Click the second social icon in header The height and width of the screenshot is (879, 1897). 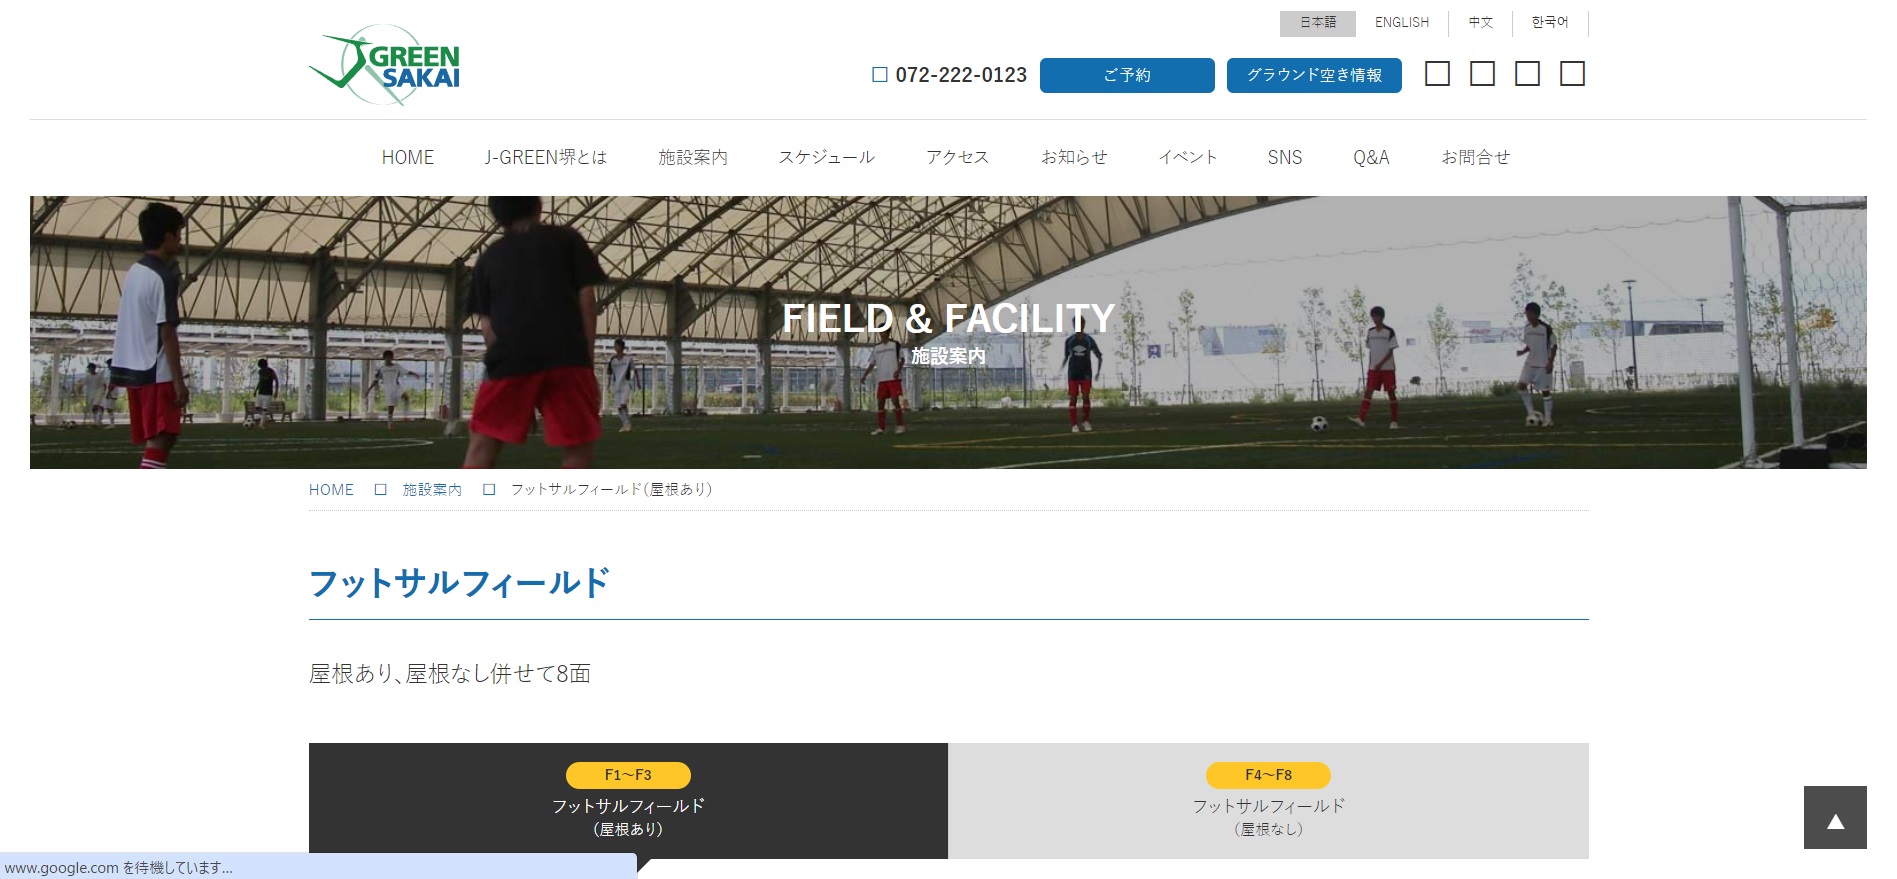1482,74
